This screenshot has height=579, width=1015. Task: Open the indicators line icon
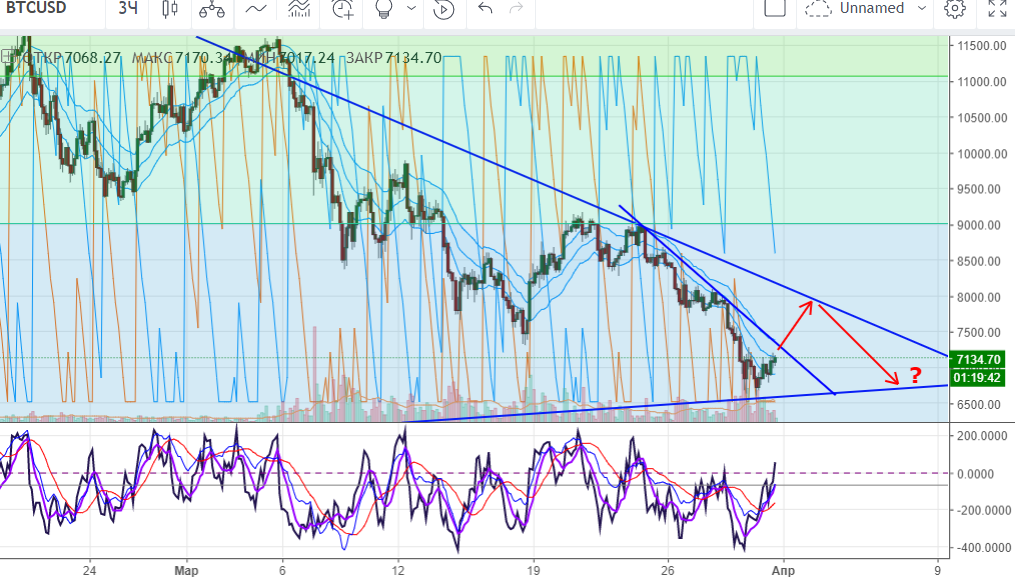click(x=256, y=9)
